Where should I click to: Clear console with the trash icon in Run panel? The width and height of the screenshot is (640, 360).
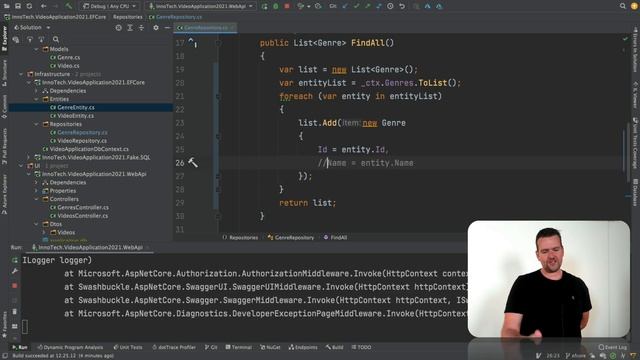(x=15, y=312)
